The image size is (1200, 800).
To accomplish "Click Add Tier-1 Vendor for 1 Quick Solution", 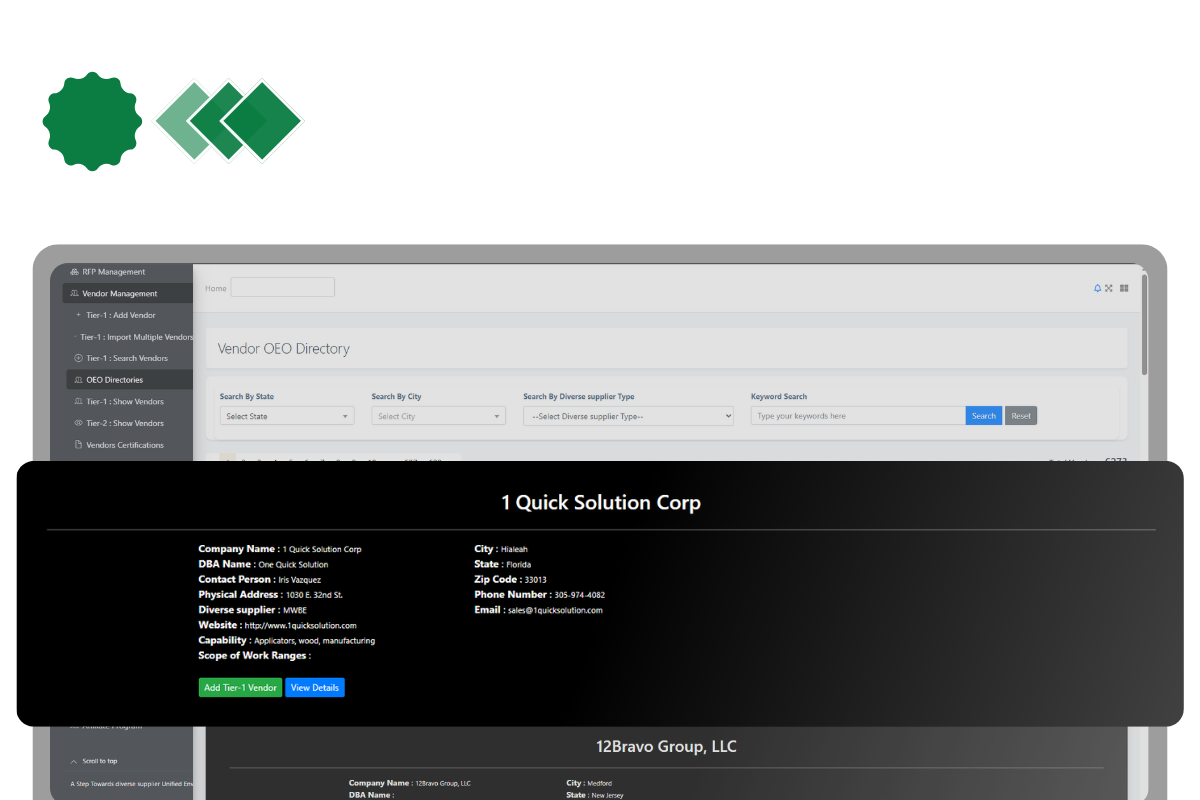I will click(240, 687).
